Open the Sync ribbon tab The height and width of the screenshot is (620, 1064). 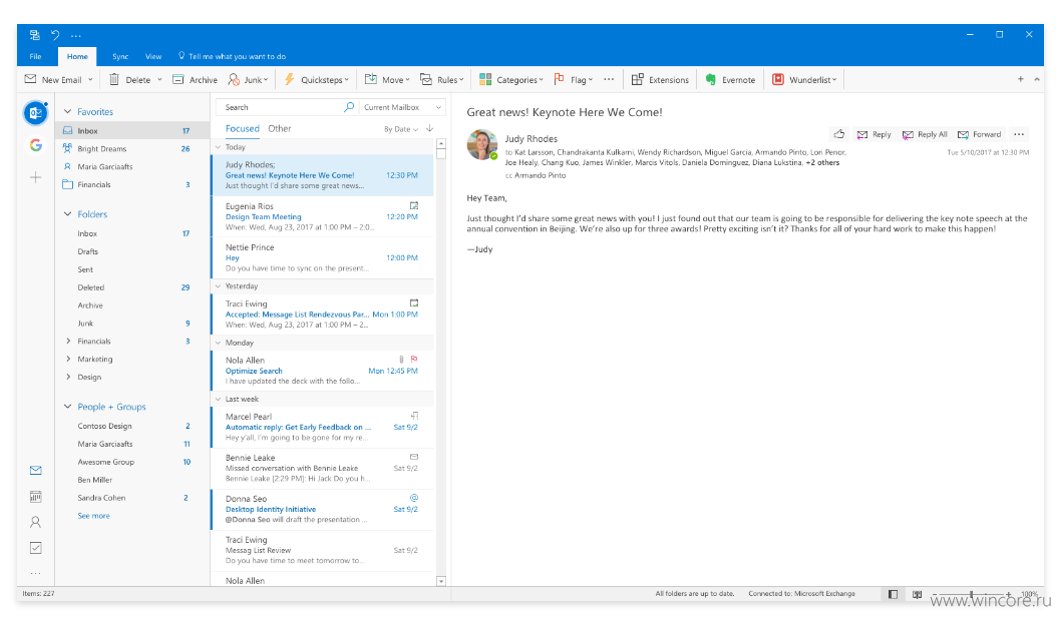point(120,56)
